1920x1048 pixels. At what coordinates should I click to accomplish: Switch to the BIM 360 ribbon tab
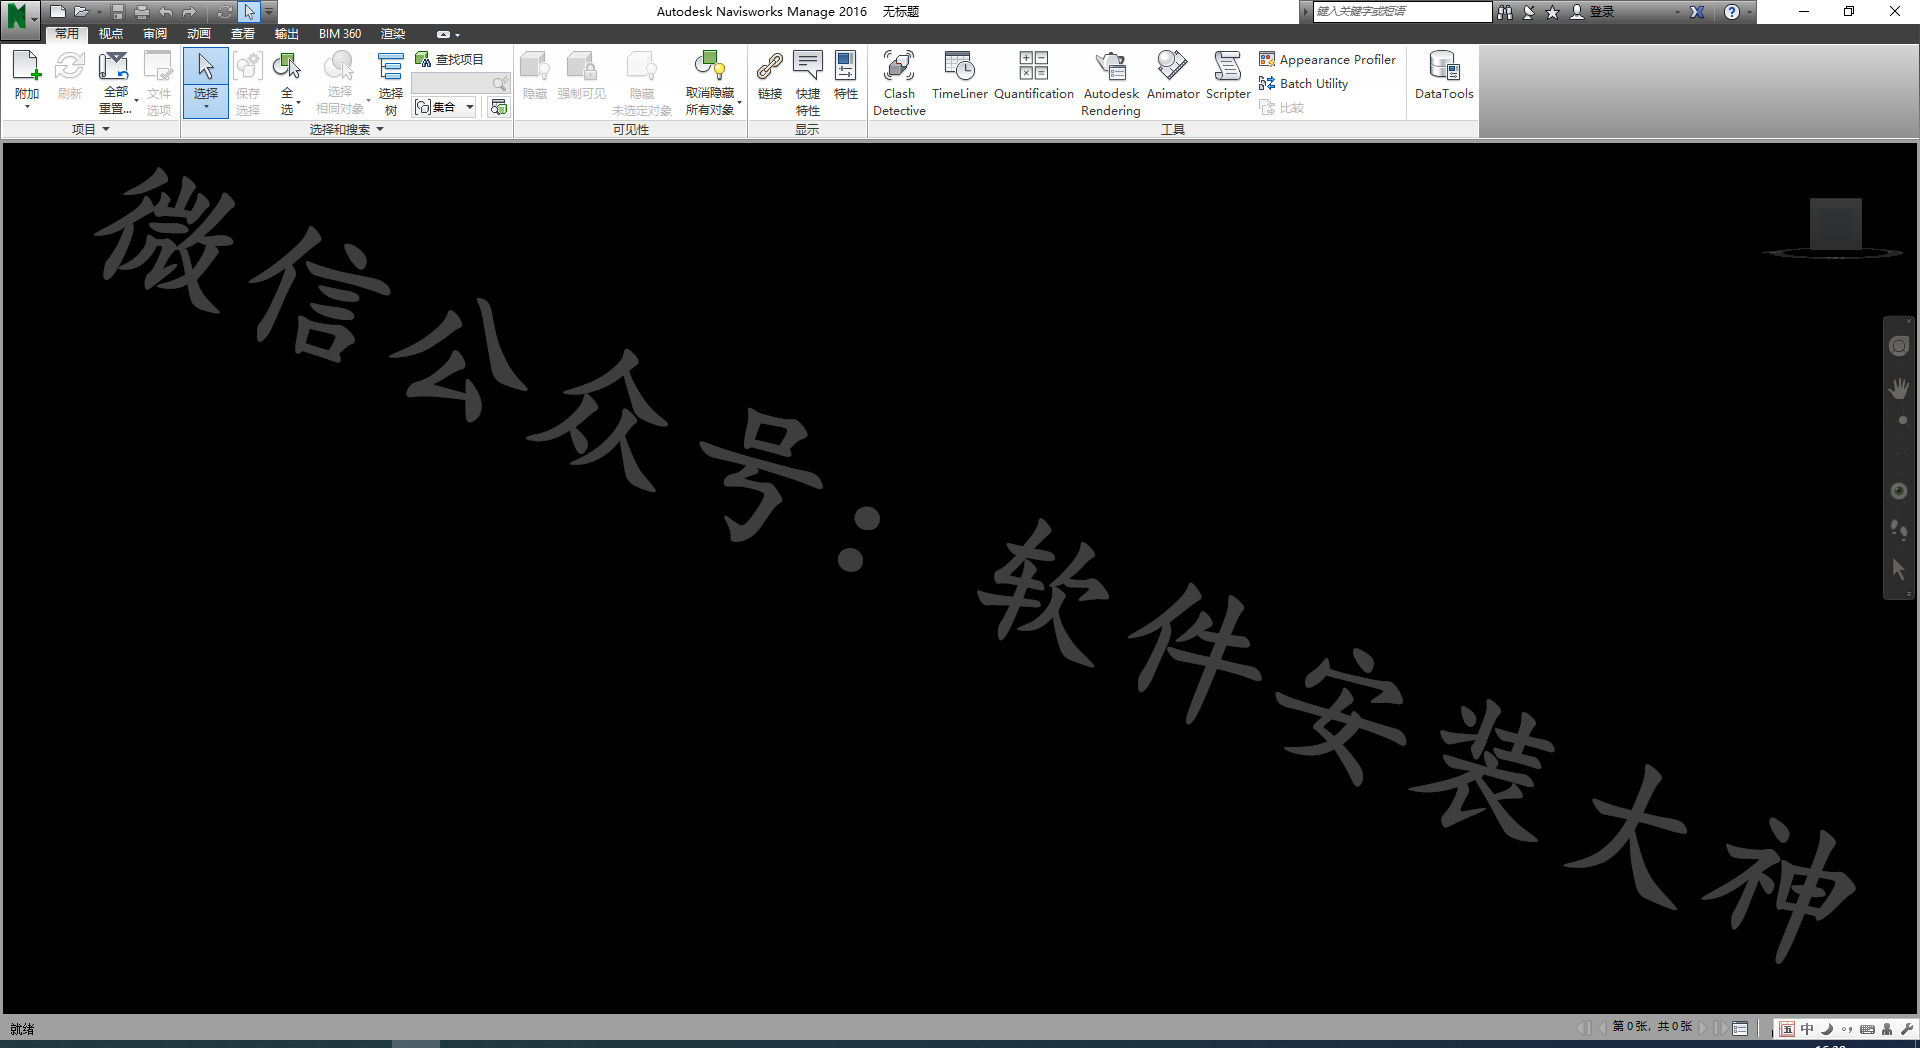pos(340,34)
